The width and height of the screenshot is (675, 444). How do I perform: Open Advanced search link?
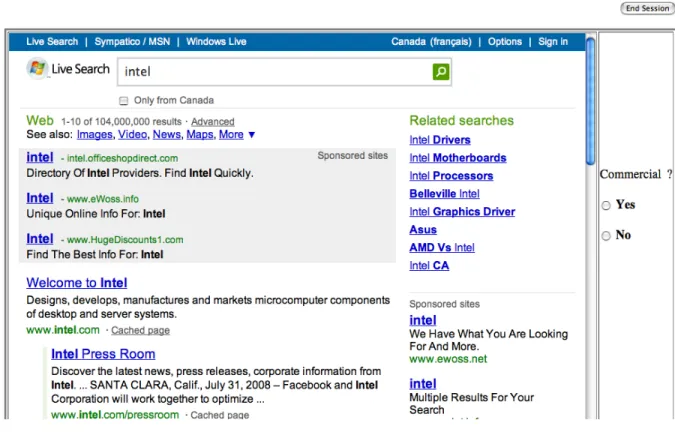pyautogui.click(x=213, y=122)
